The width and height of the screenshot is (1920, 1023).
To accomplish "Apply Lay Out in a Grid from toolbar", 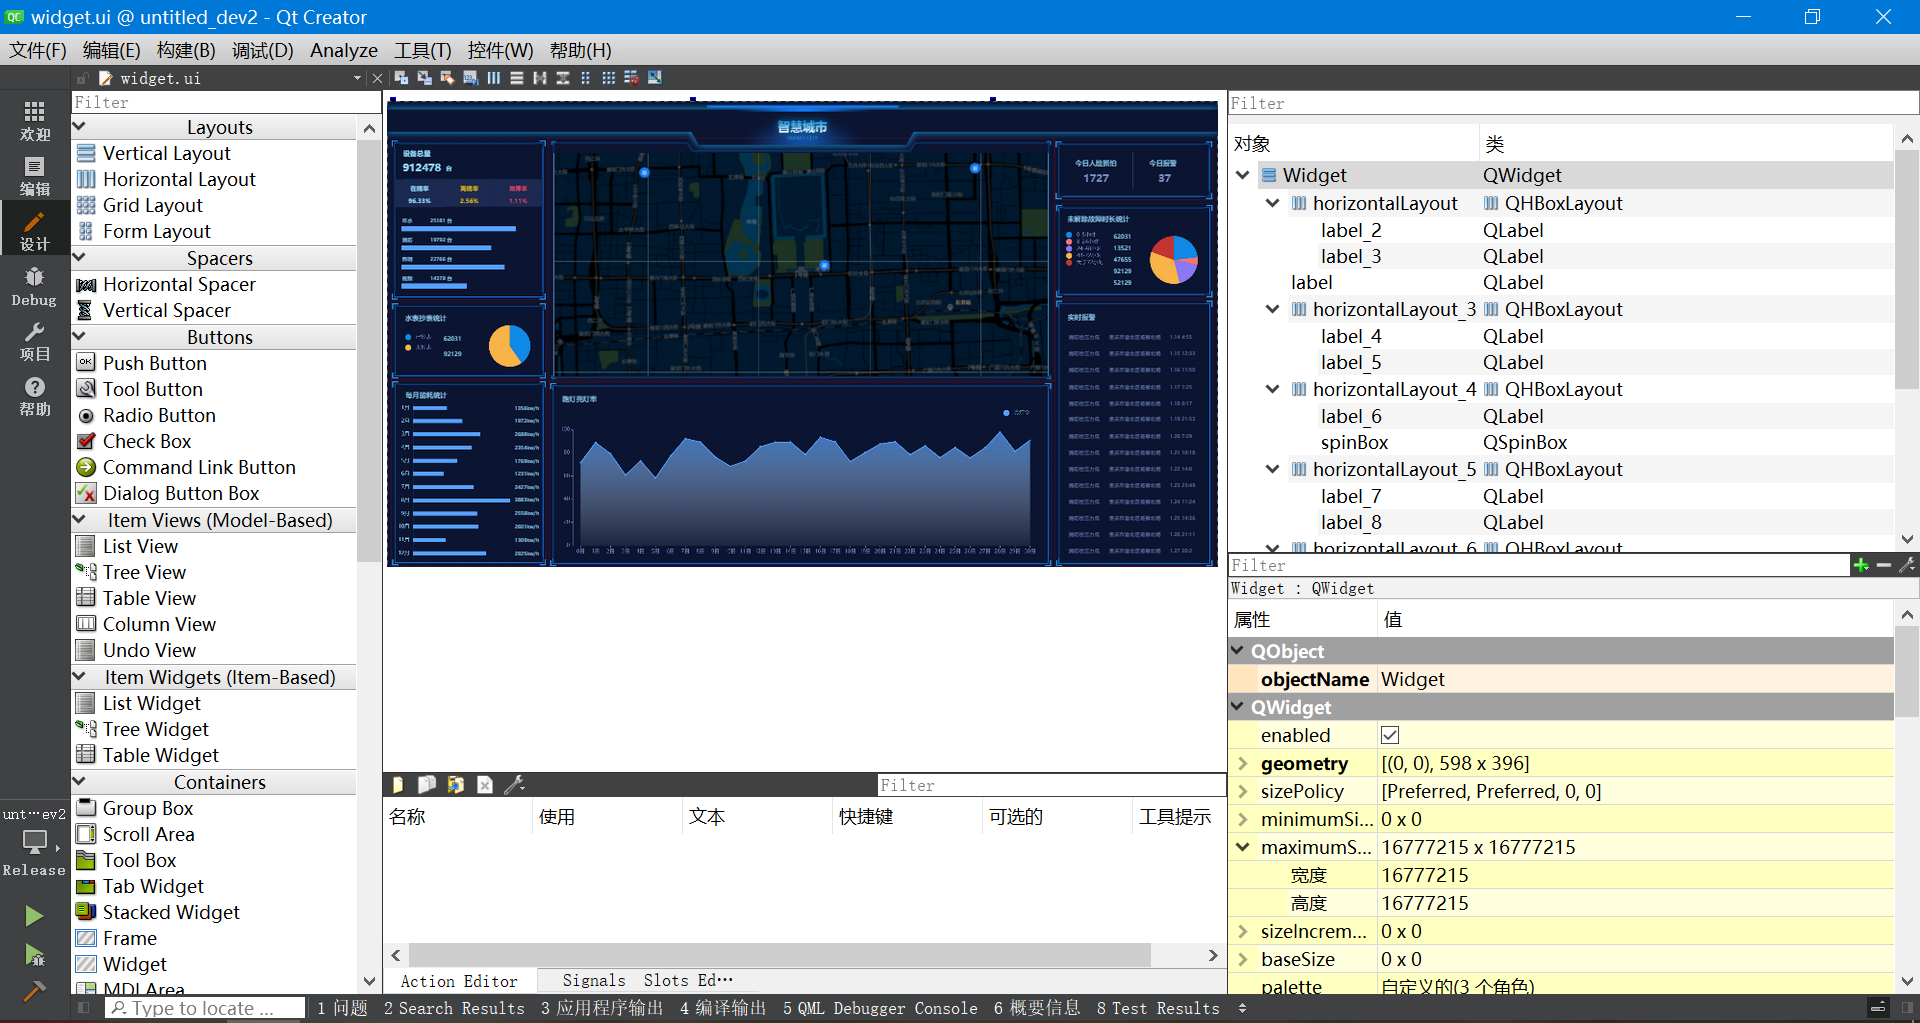I will click(608, 78).
